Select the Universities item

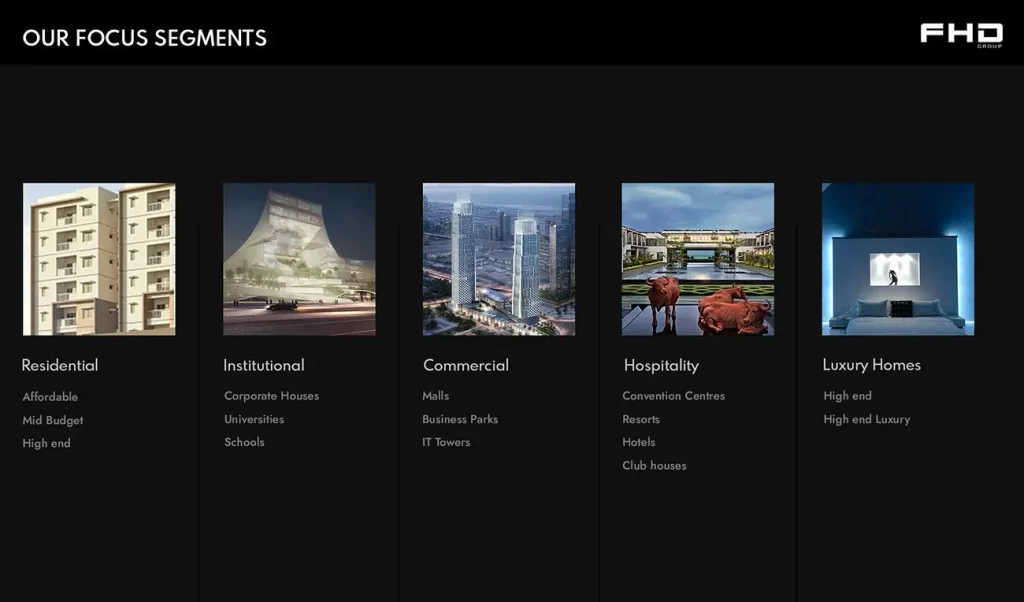(254, 419)
